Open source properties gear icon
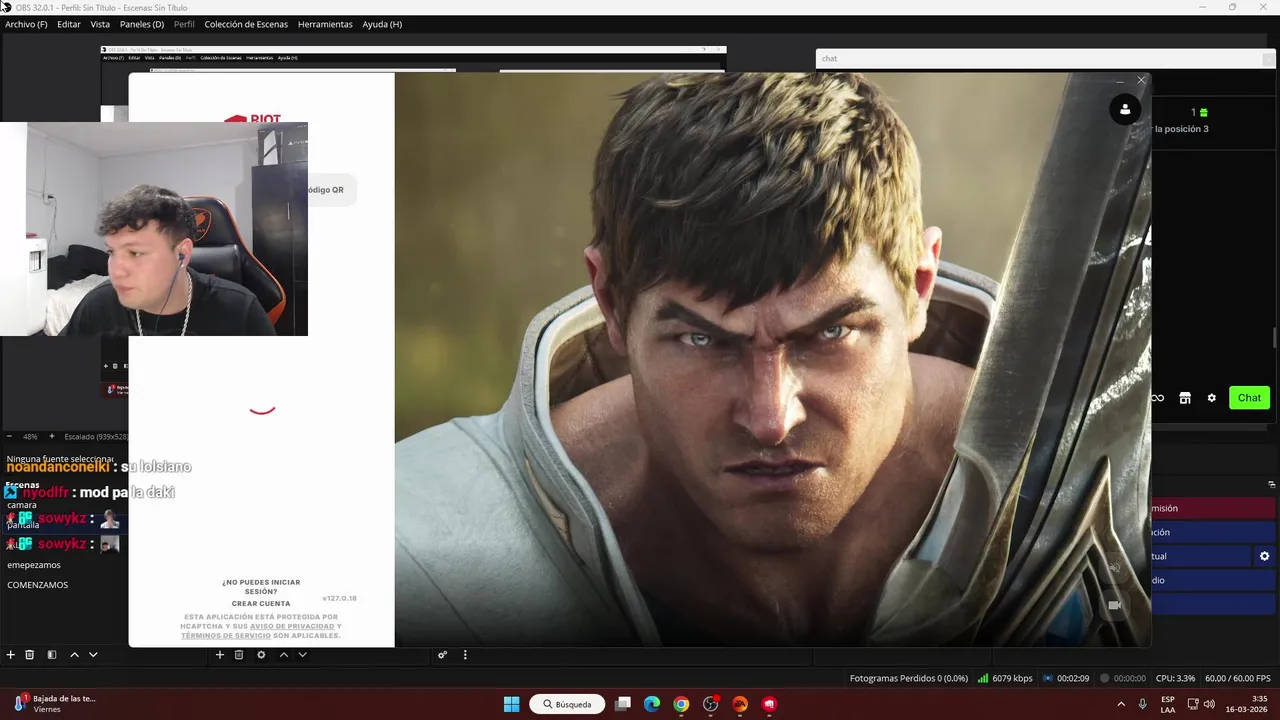1280x720 pixels. pos(261,655)
